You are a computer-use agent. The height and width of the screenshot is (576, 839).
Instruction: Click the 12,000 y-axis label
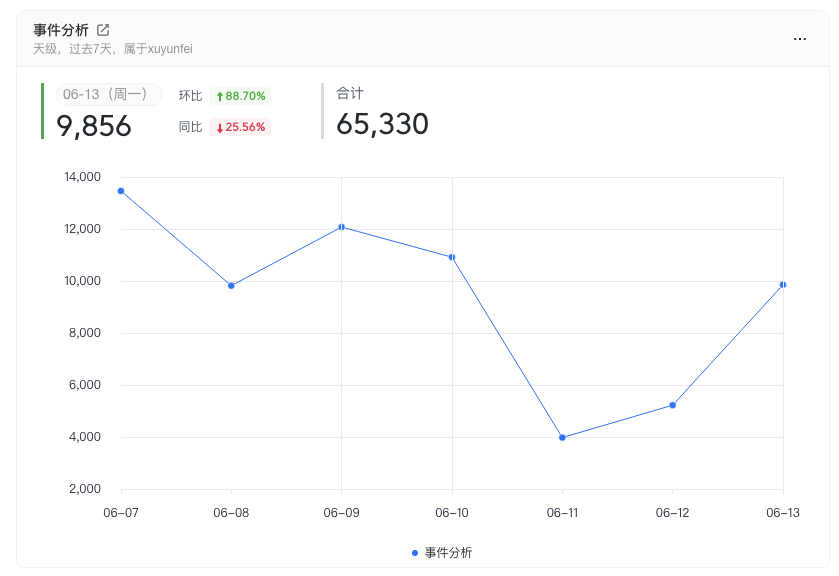tap(82, 229)
